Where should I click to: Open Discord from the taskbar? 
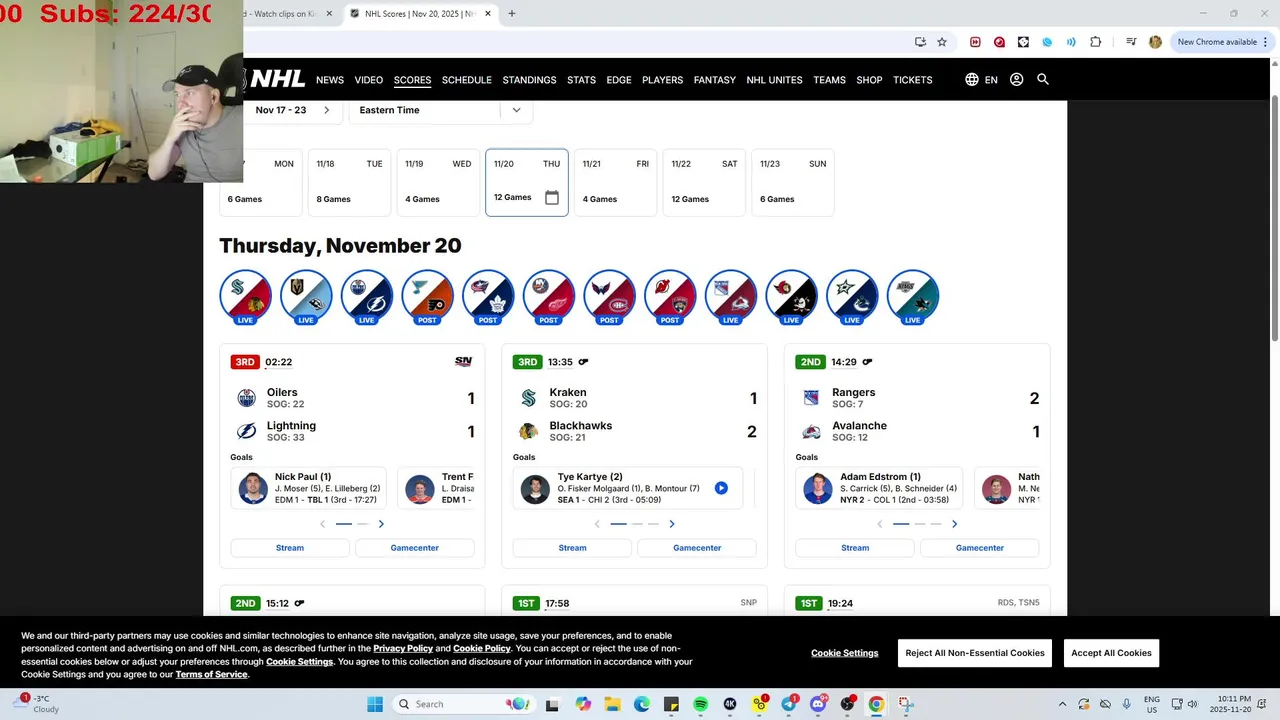(818, 704)
